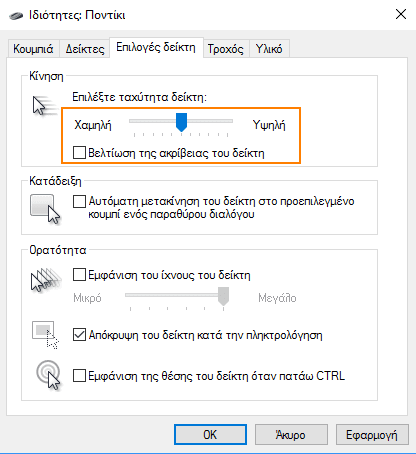This screenshot has width=416, height=454.
Task: Click the Εφαρμογή button
Action: [372, 435]
